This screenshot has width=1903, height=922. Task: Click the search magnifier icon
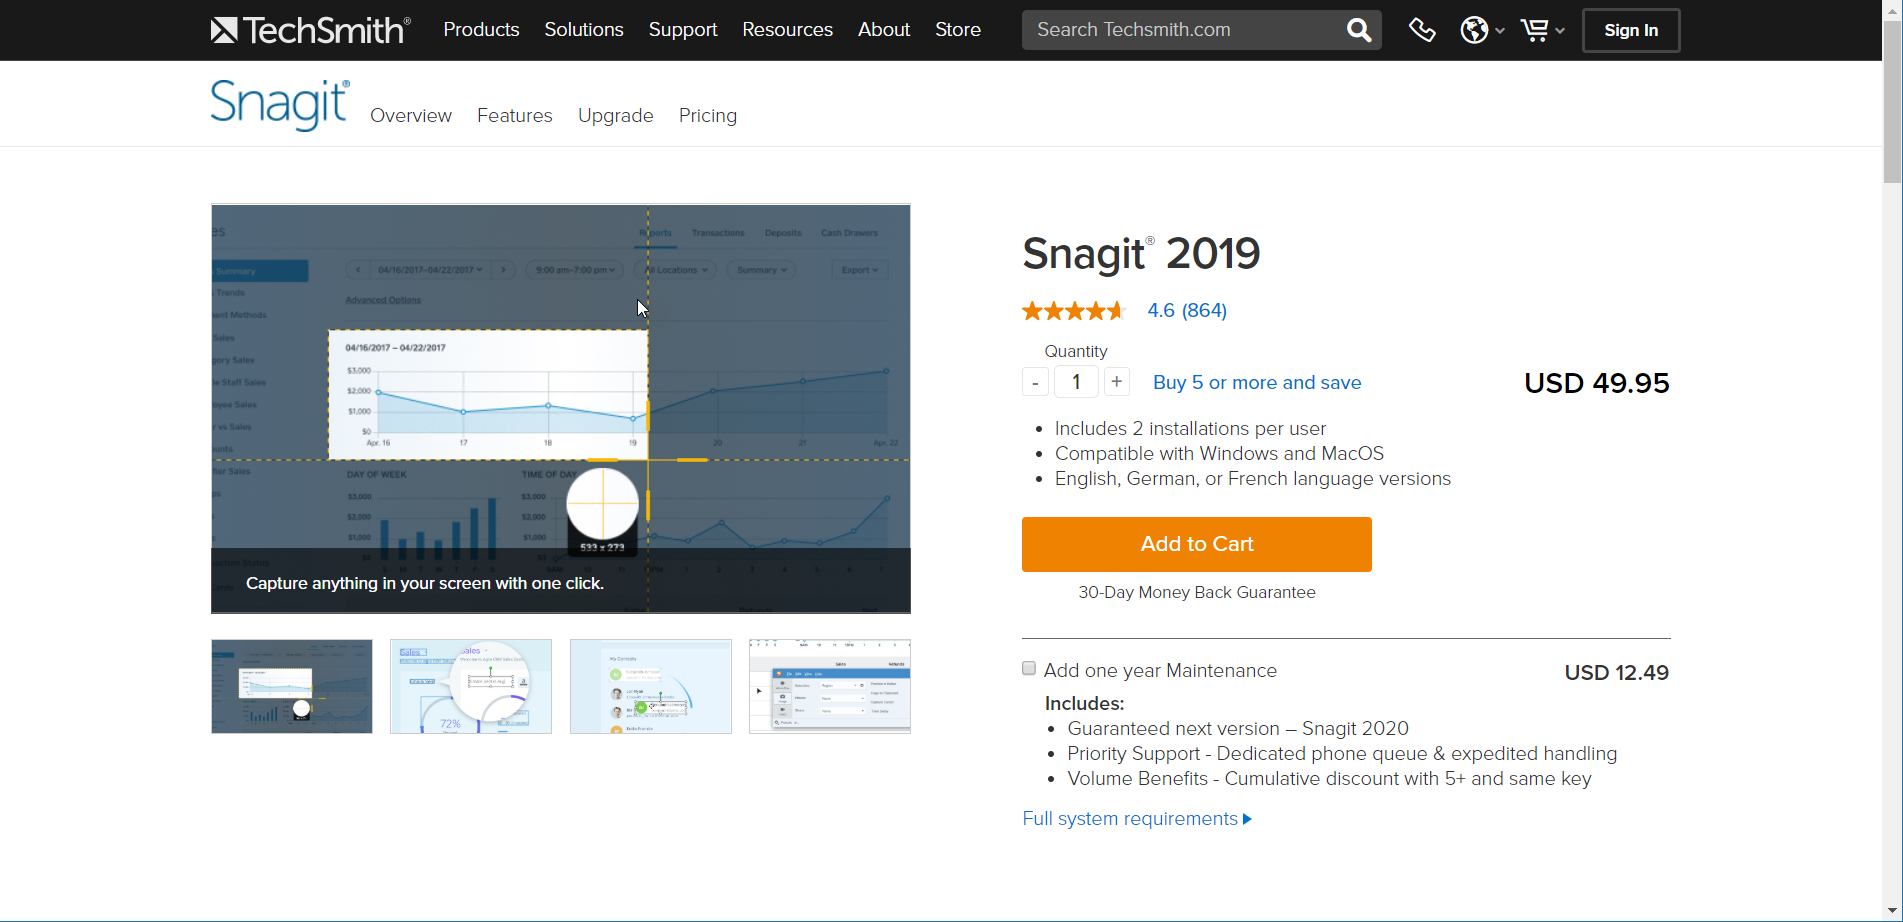coord(1357,29)
